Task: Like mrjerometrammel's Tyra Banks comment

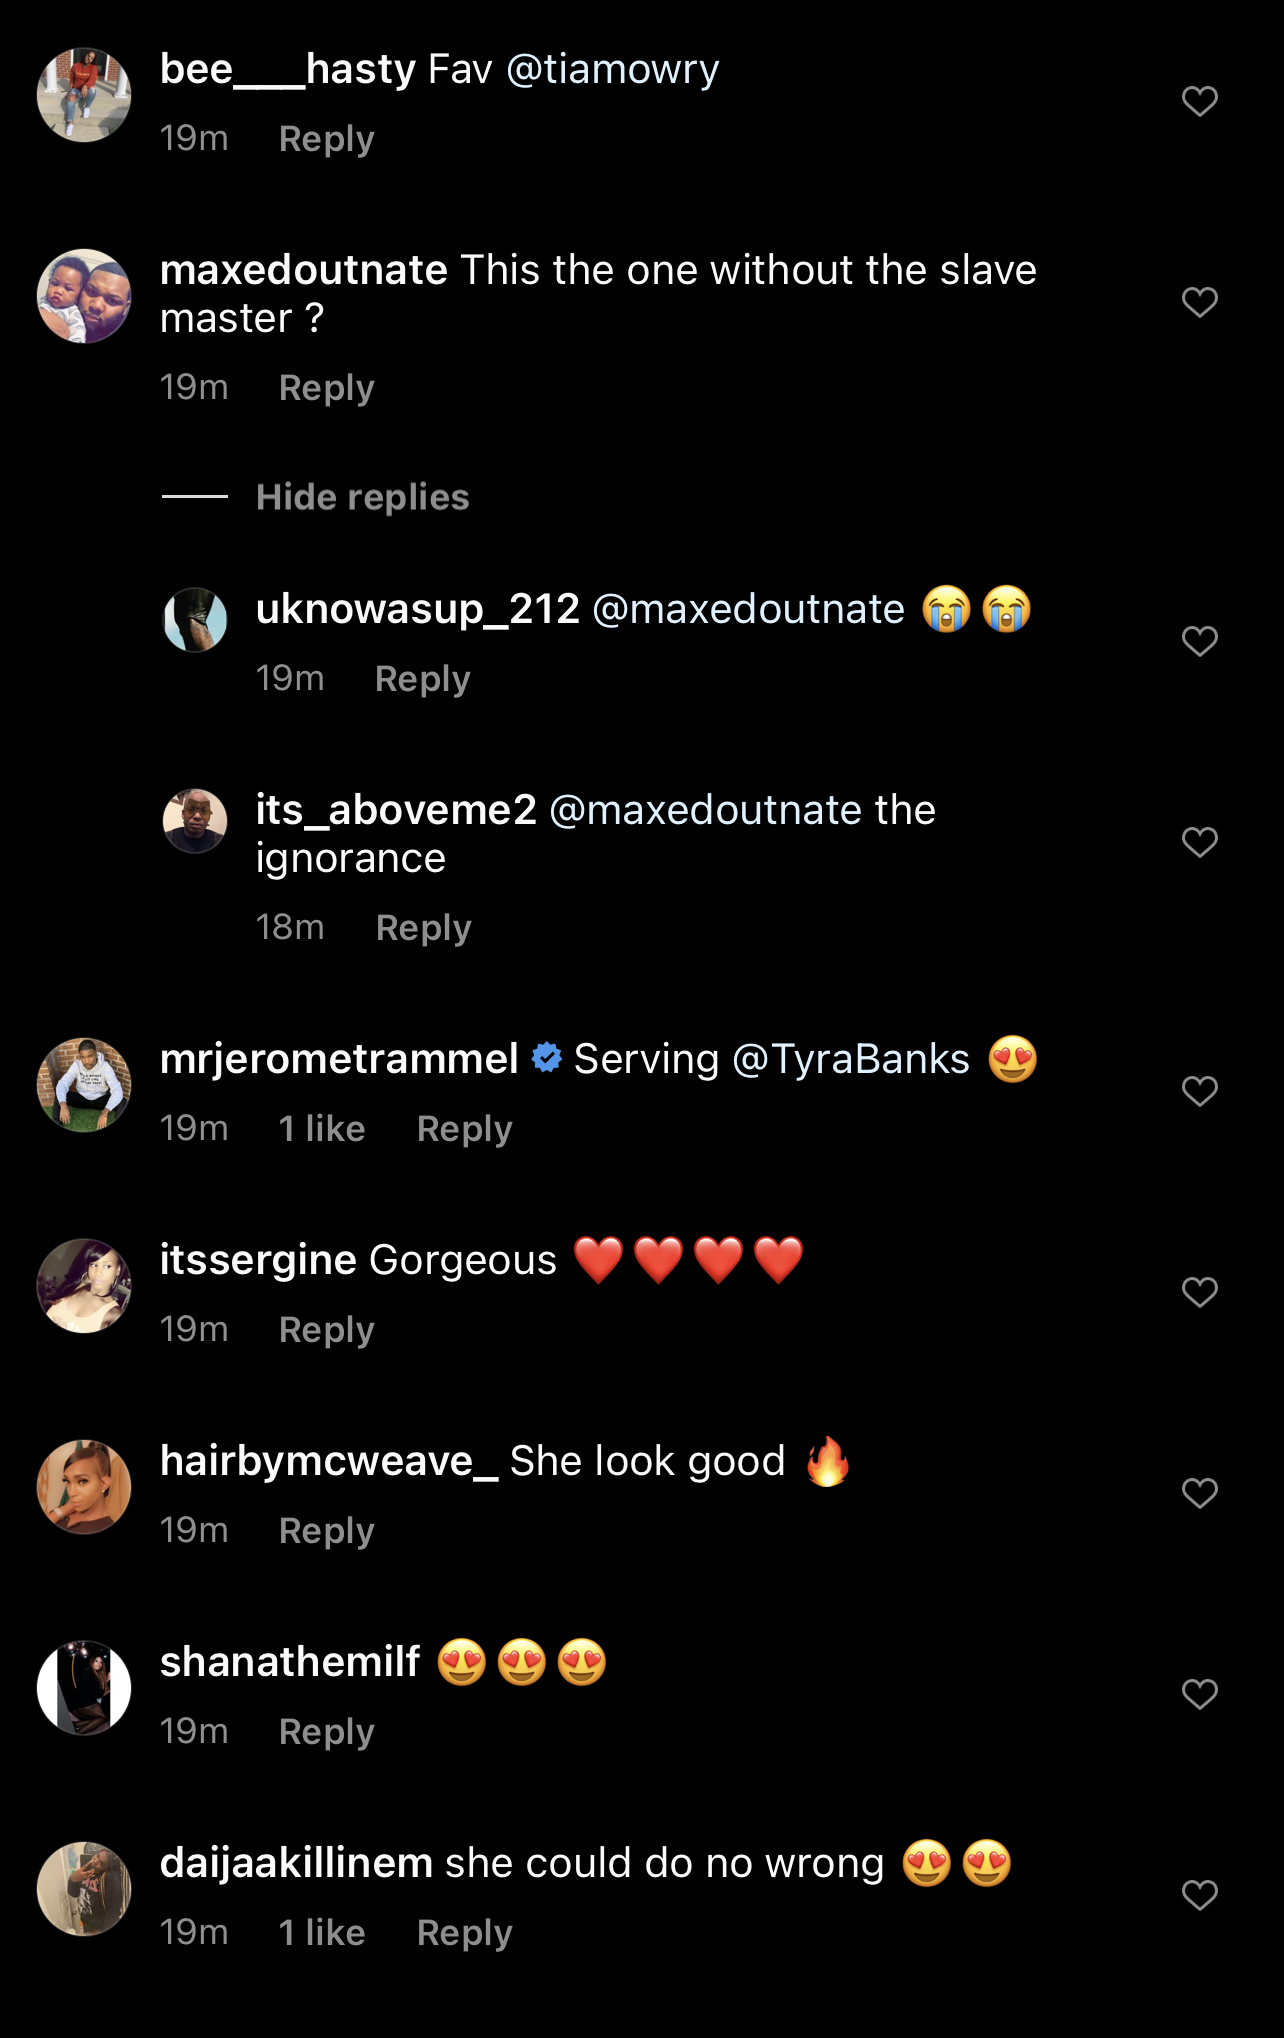Action: [x=1199, y=1091]
